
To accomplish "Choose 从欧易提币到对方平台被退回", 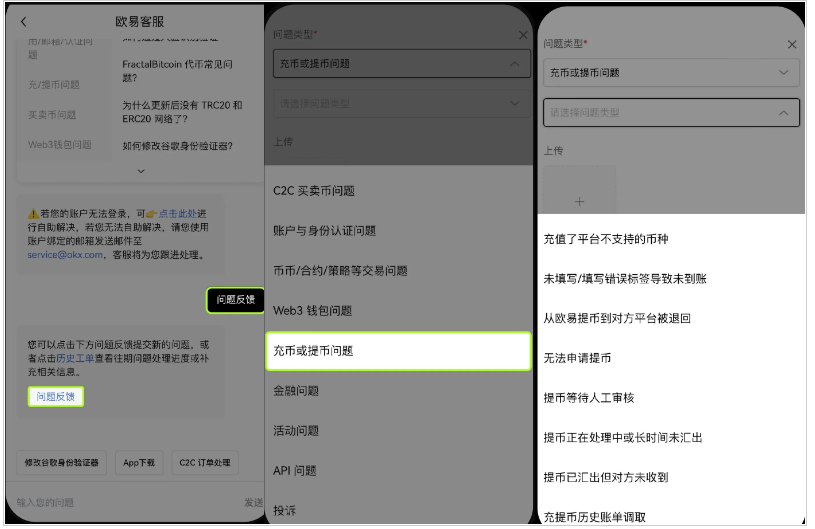I will [x=617, y=319].
